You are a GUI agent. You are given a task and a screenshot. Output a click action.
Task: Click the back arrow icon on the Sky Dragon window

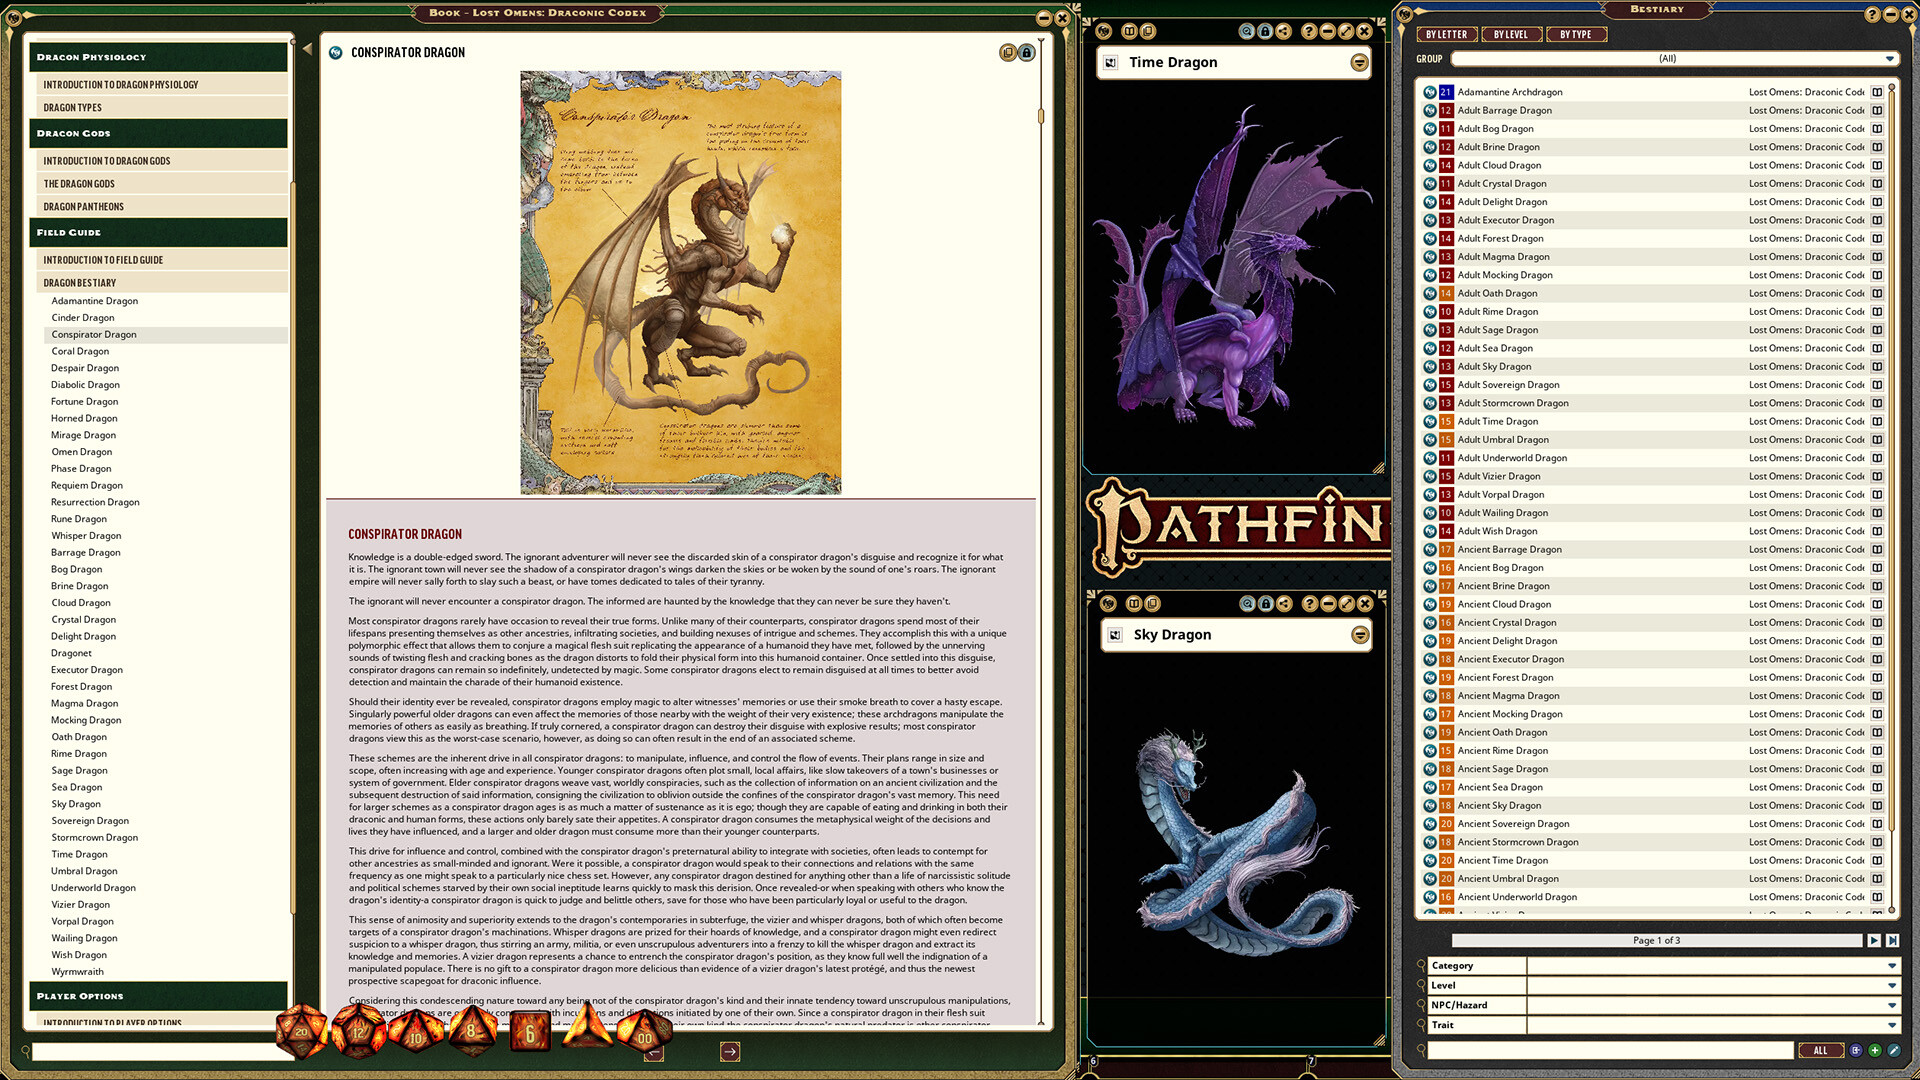[x=1108, y=604]
